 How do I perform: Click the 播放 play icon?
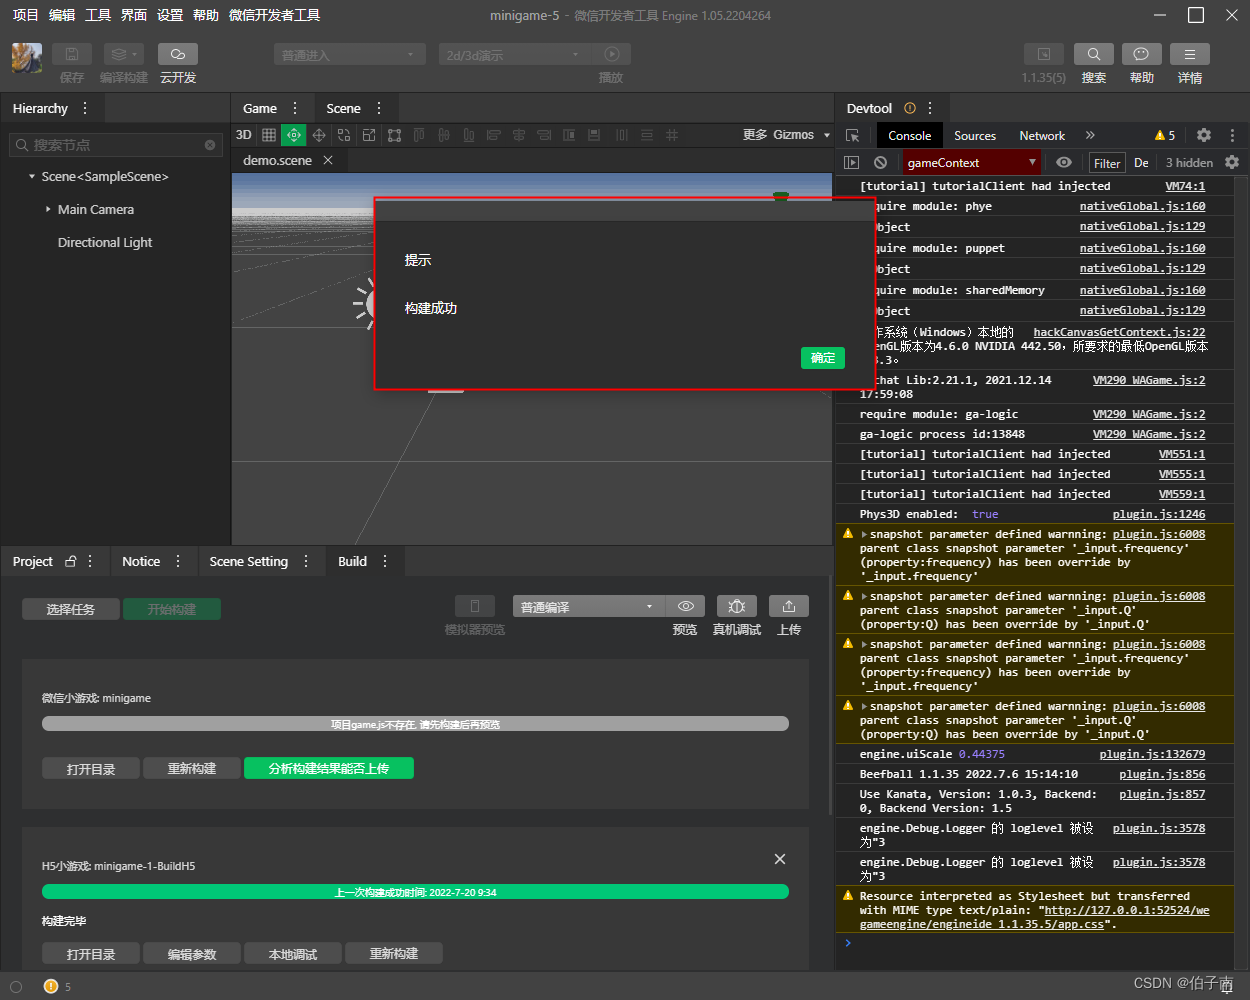coord(612,54)
